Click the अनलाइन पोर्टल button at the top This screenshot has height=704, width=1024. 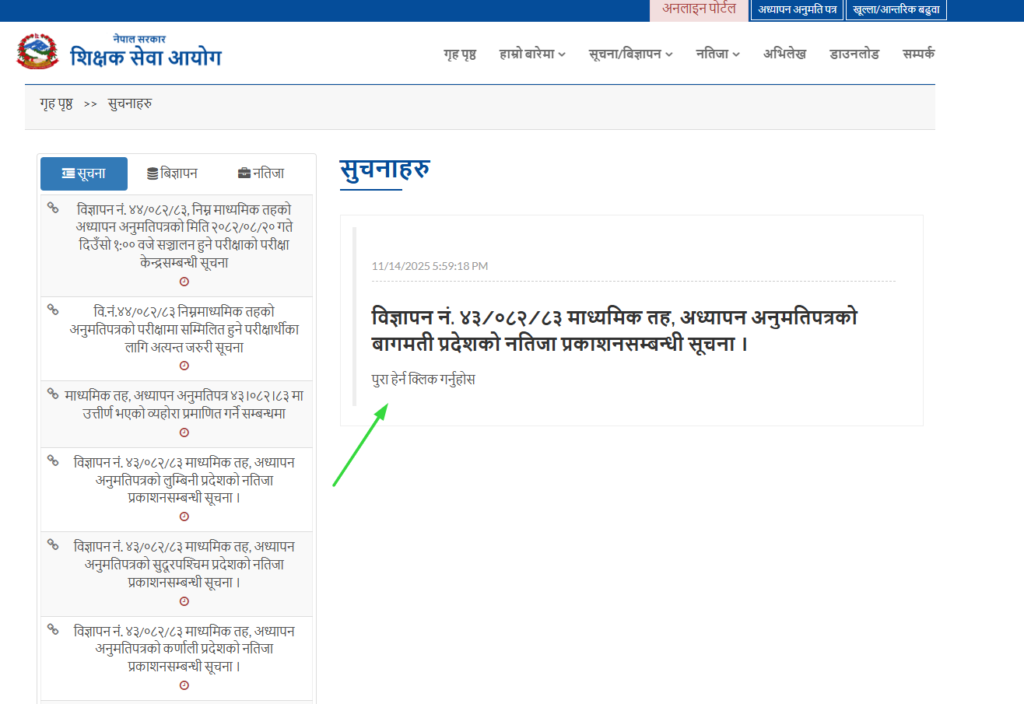(x=698, y=10)
